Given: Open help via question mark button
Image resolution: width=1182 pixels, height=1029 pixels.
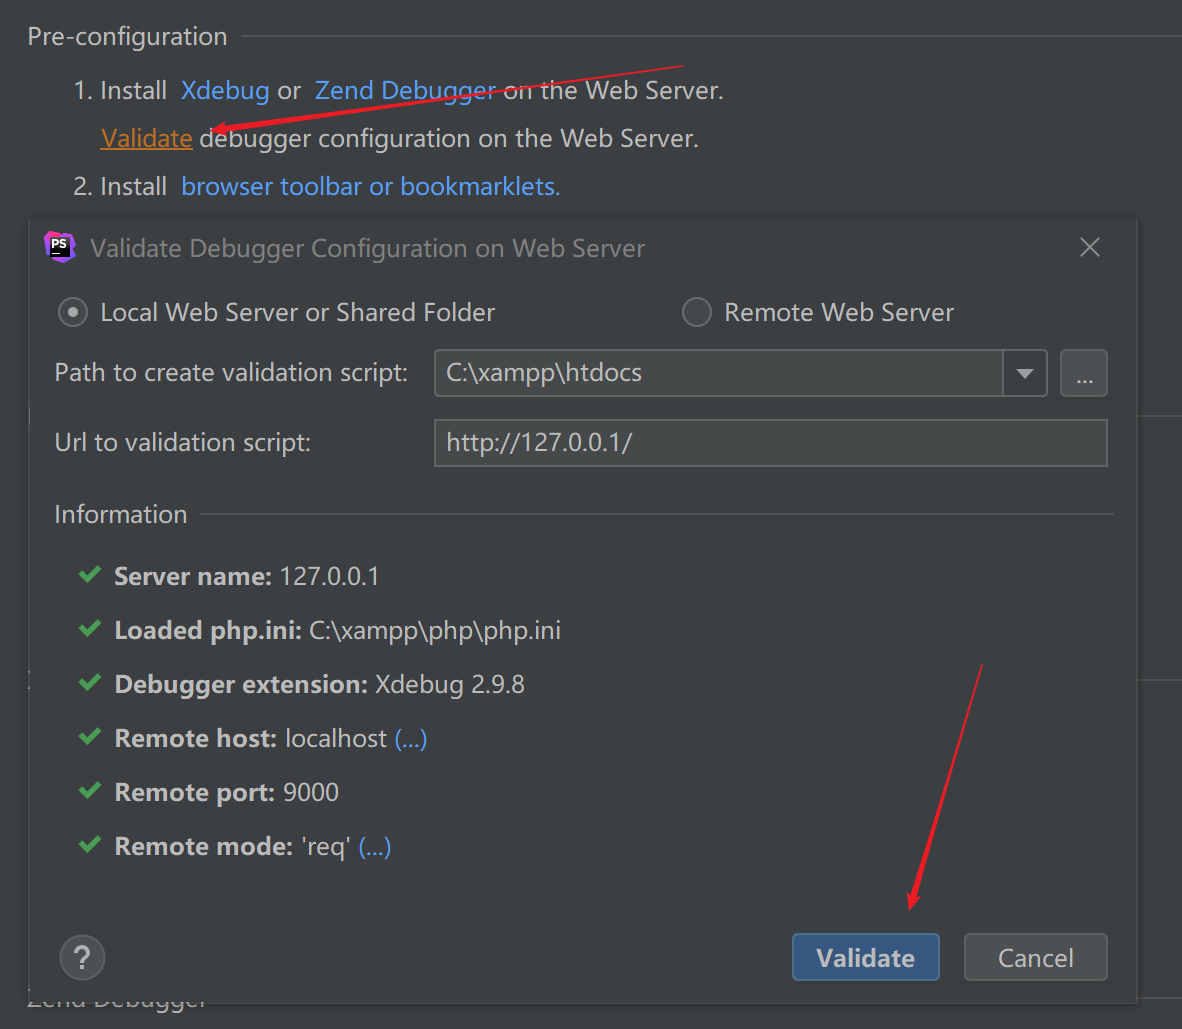Looking at the screenshot, I should pos(82,957).
